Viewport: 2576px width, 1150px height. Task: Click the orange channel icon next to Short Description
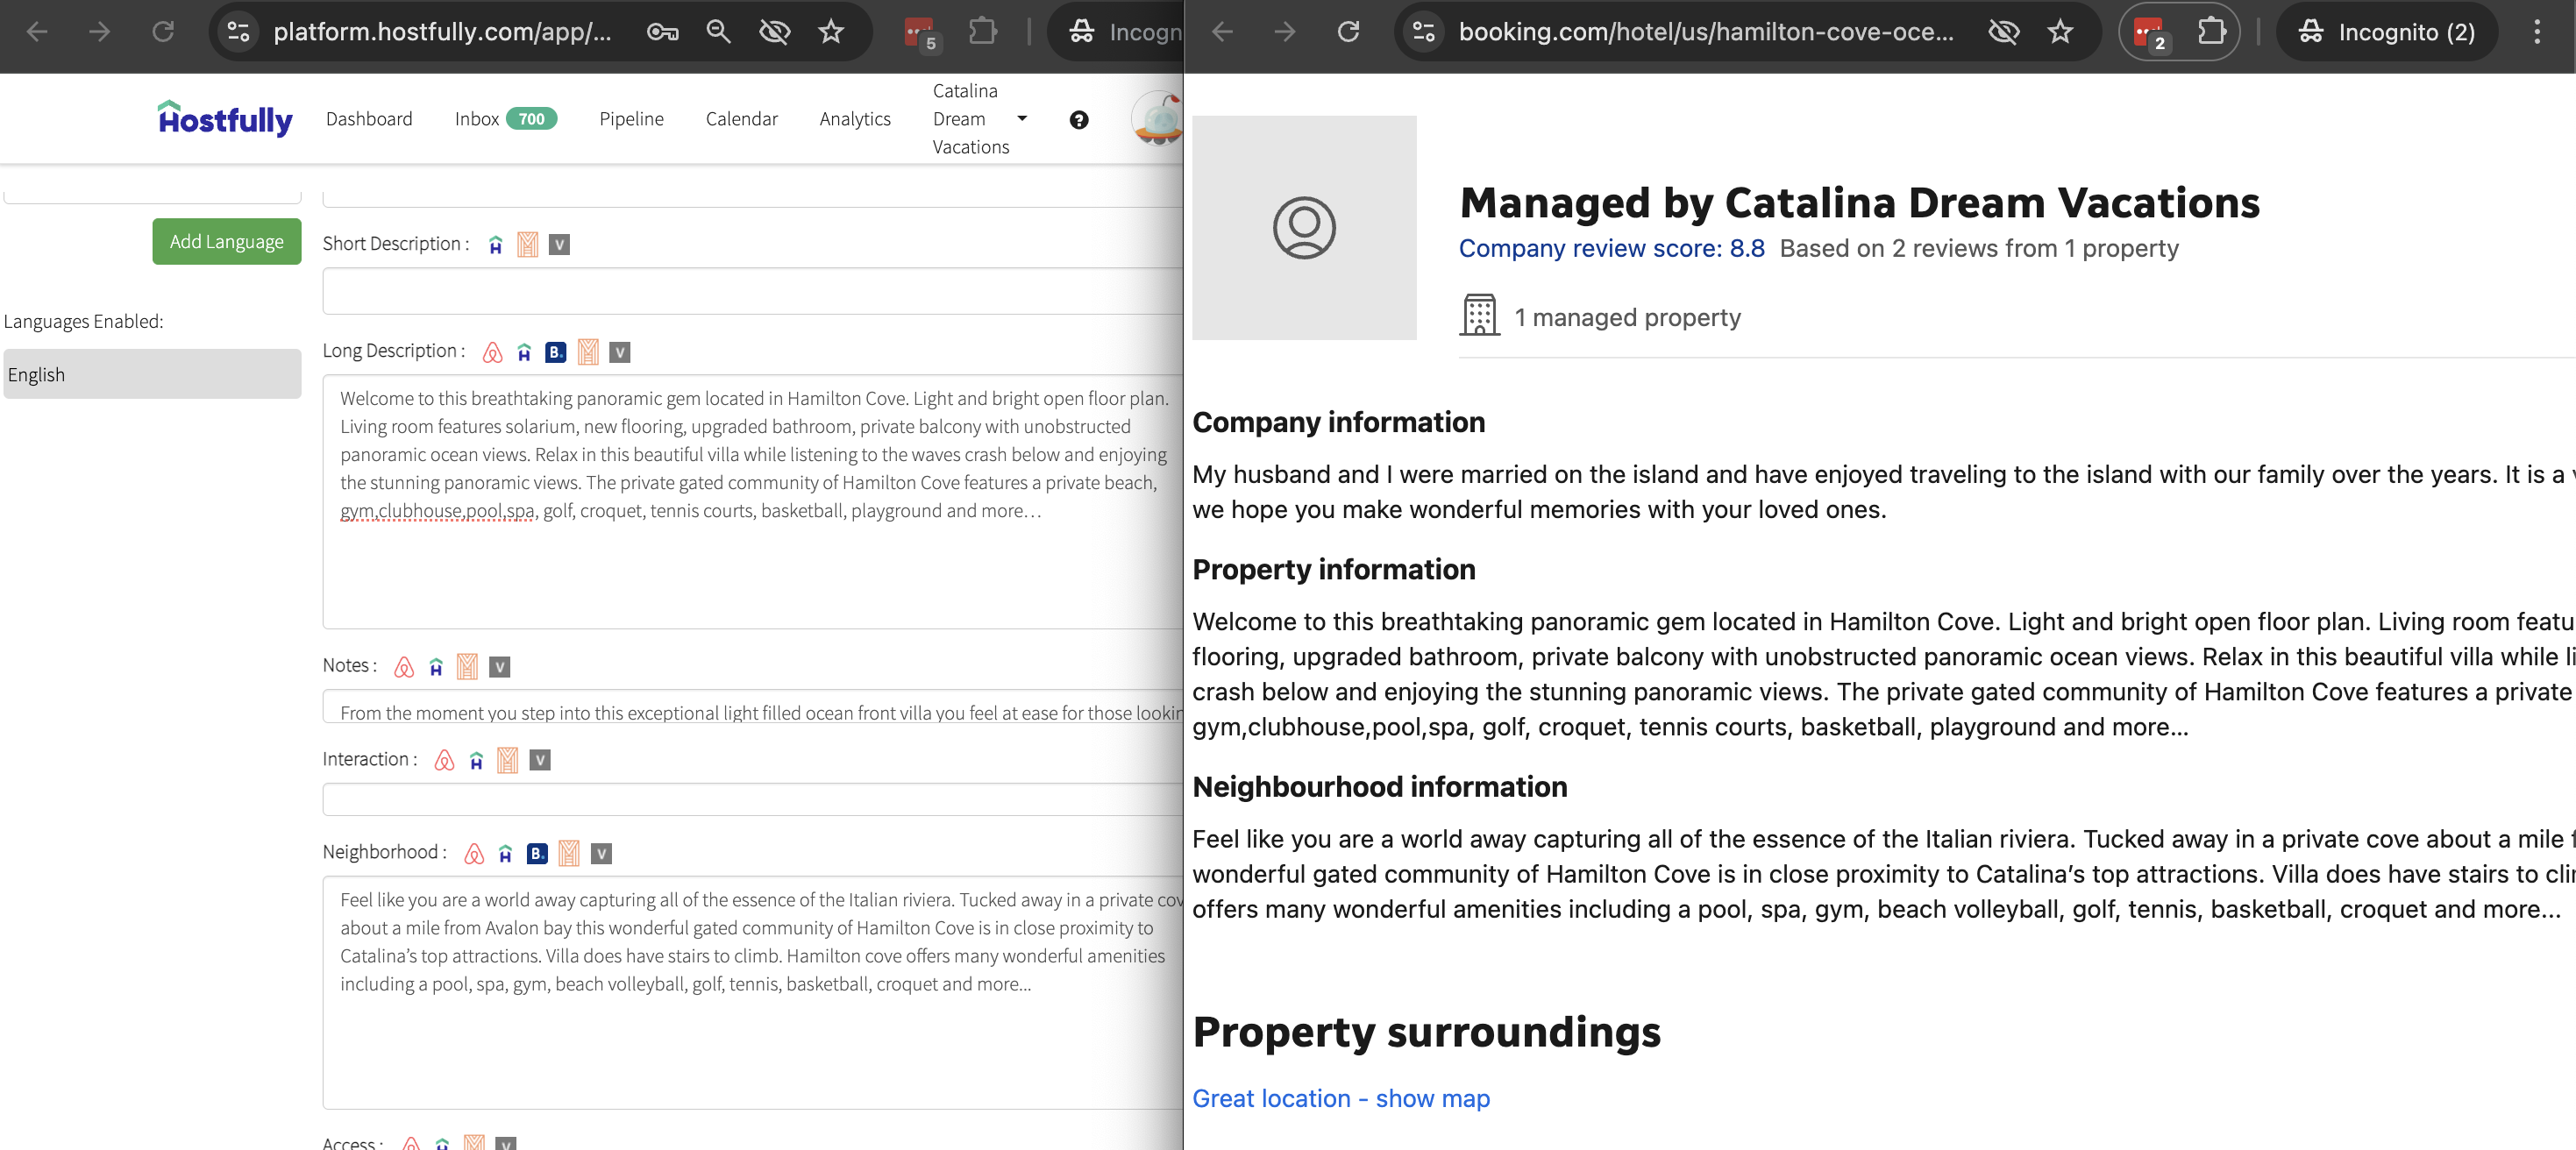click(x=528, y=245)
